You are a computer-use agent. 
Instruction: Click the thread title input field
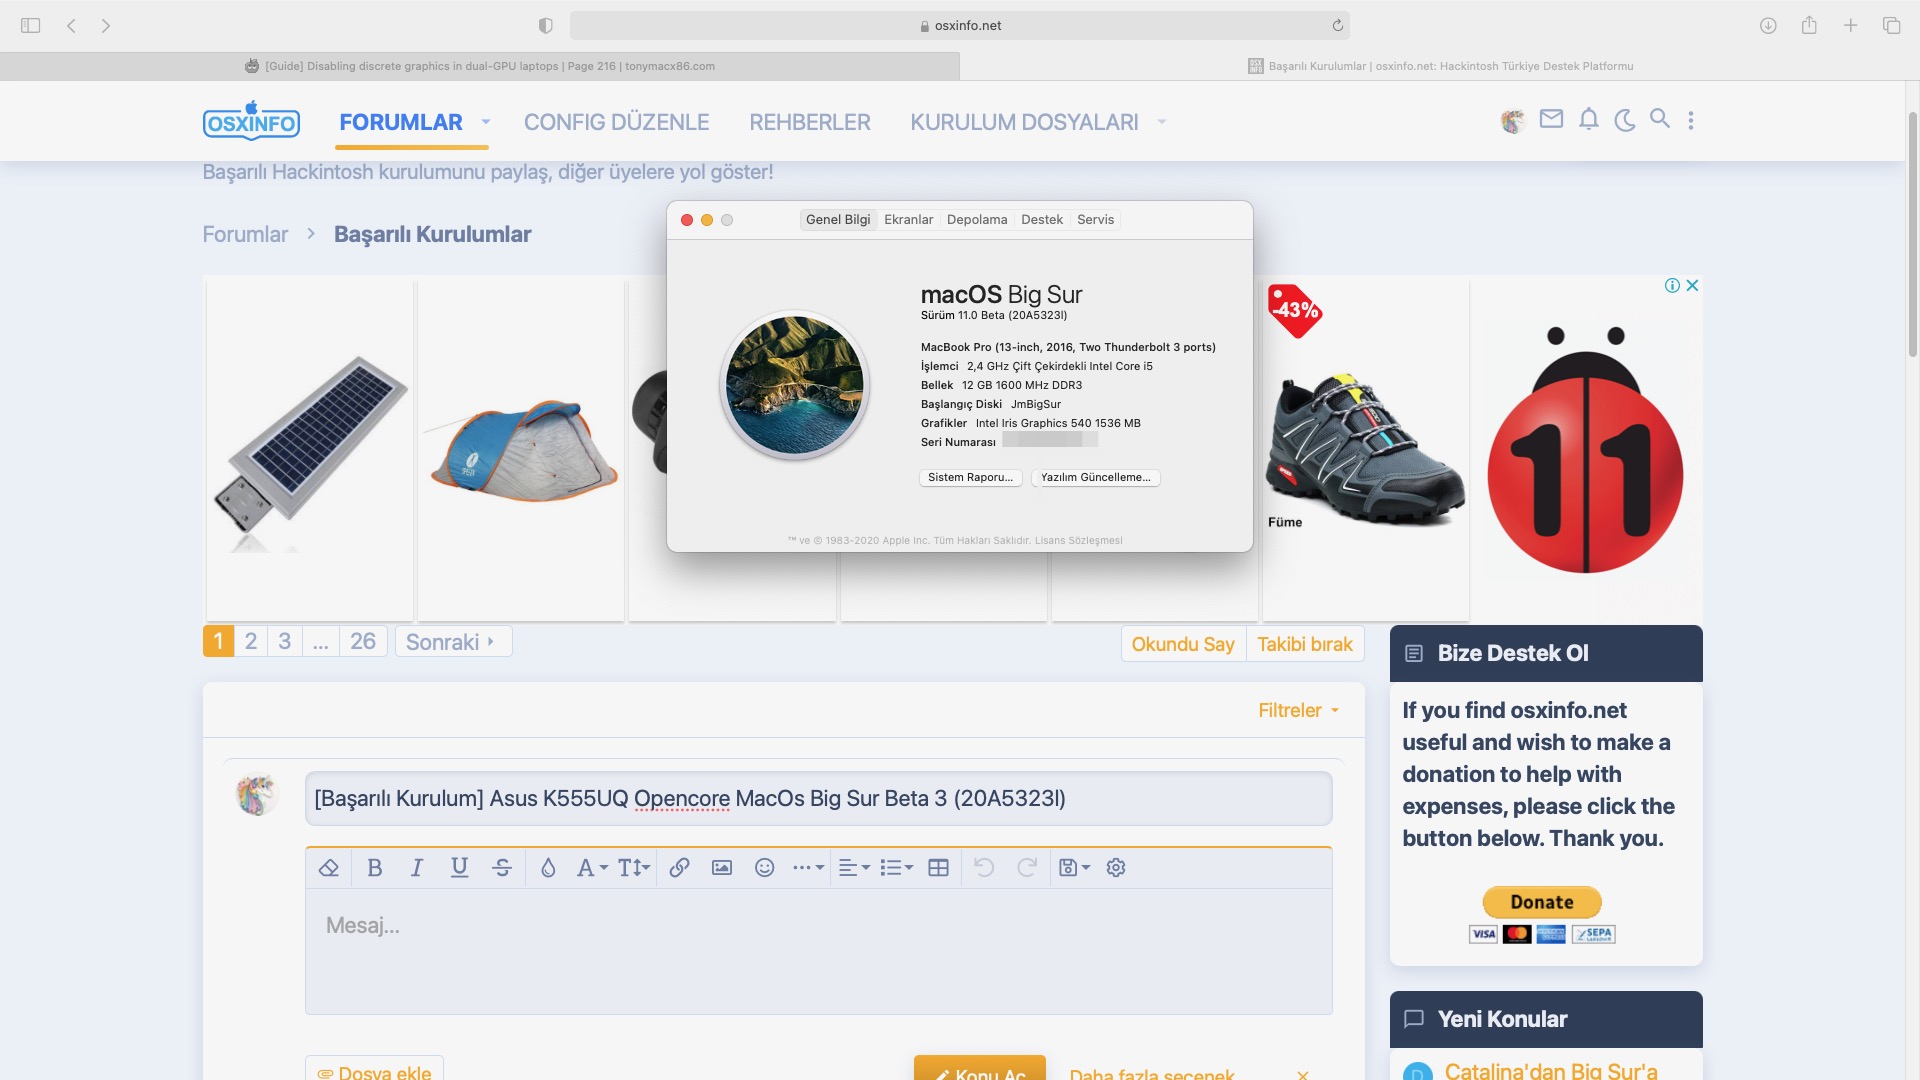(818, 799)
